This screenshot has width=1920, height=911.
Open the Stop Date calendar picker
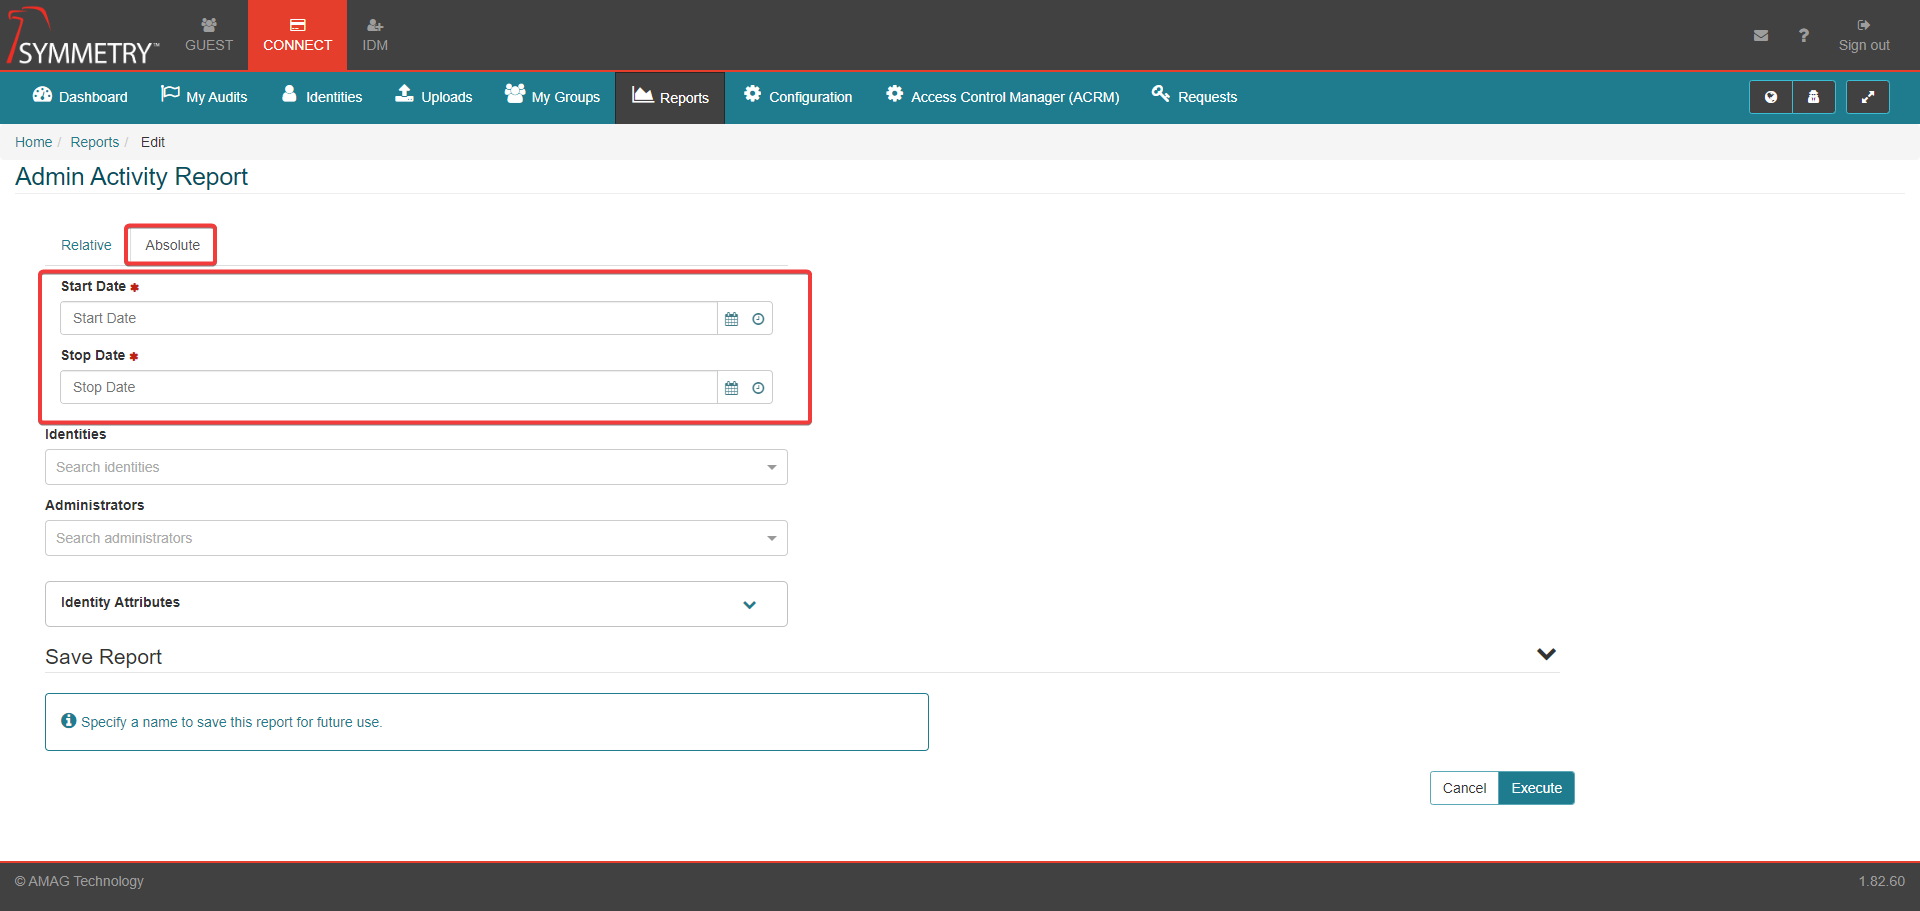tap(731, 388)
